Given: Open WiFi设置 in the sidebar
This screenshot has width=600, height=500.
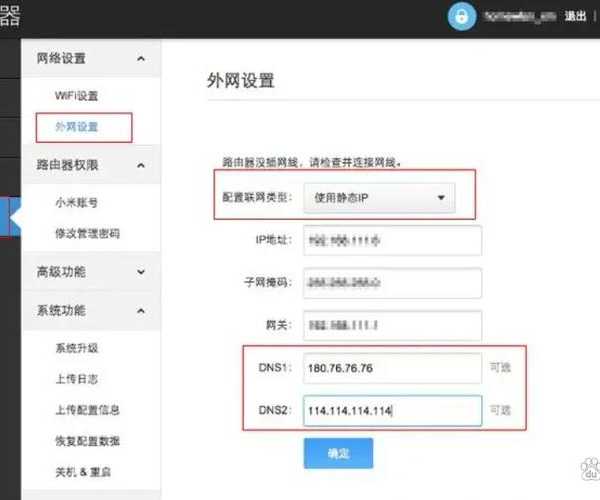Looking at the screenshot, I should pos(76,95).
